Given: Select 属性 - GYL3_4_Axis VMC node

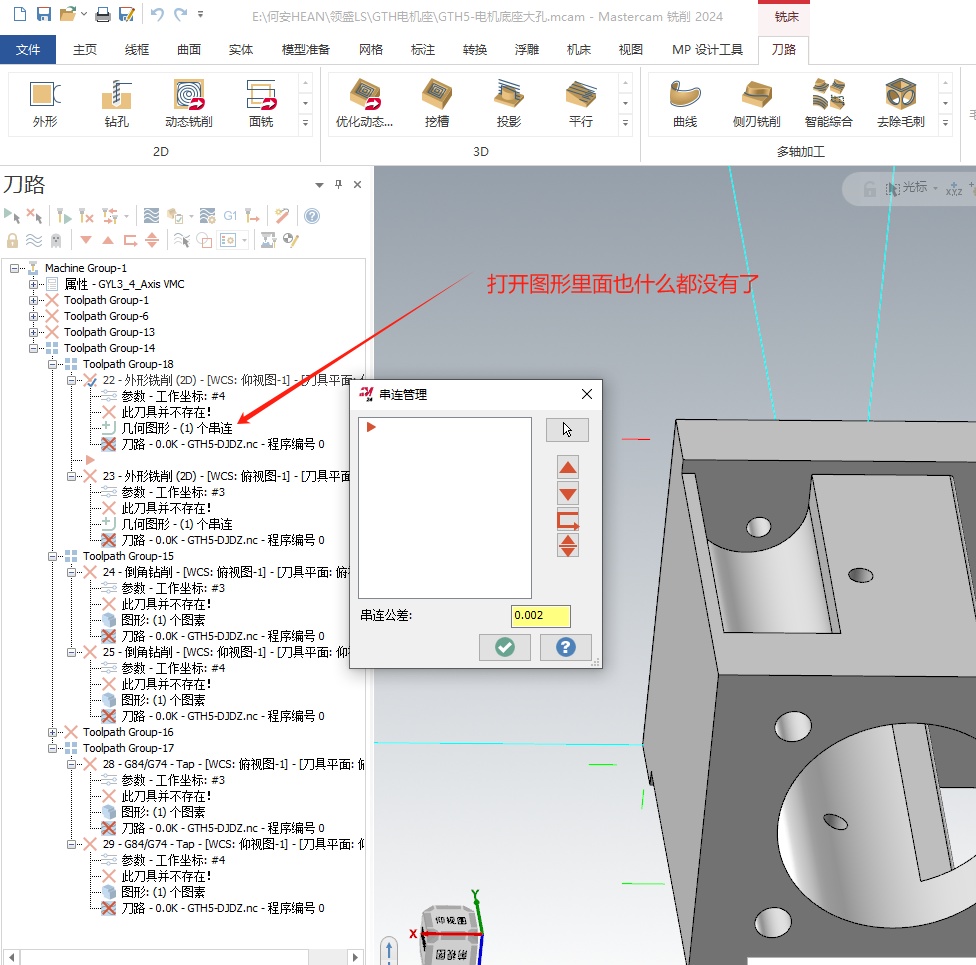Looking at the screenshot, I should (x=124, y=285).
